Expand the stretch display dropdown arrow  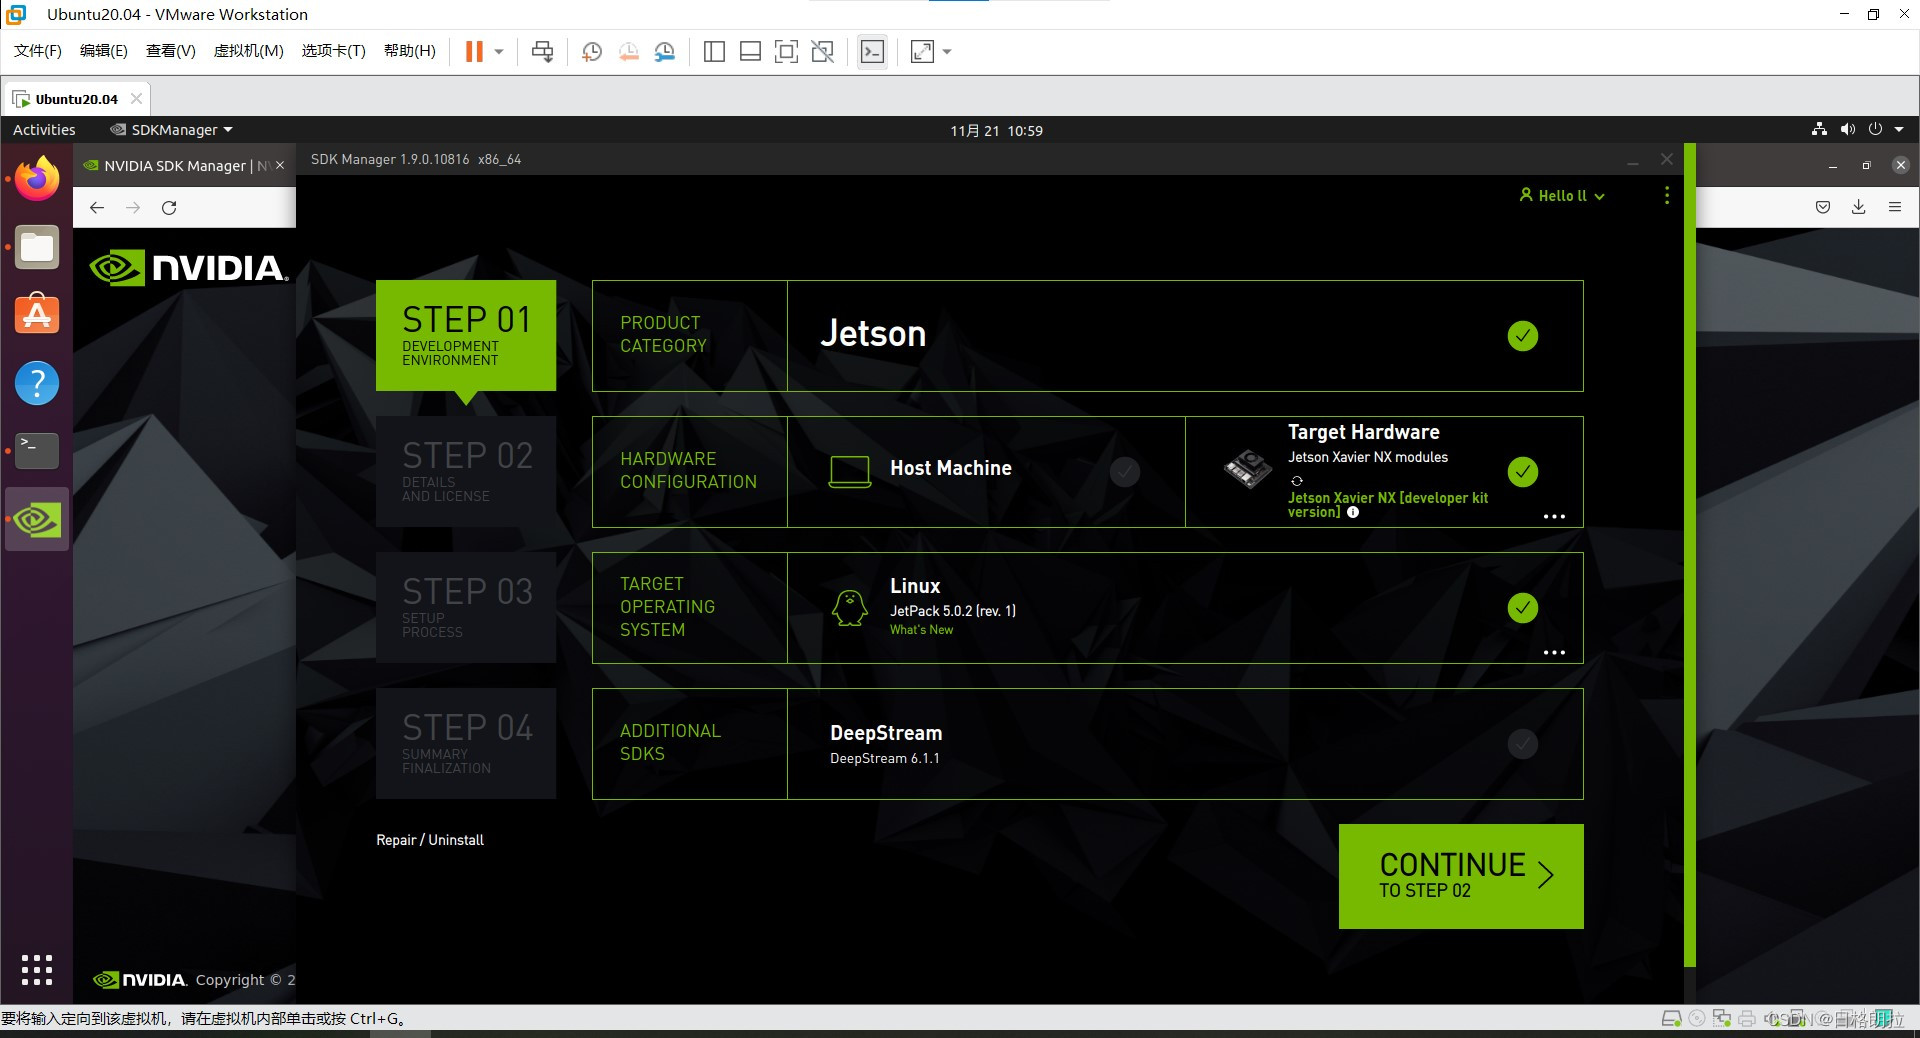point(947,51)
